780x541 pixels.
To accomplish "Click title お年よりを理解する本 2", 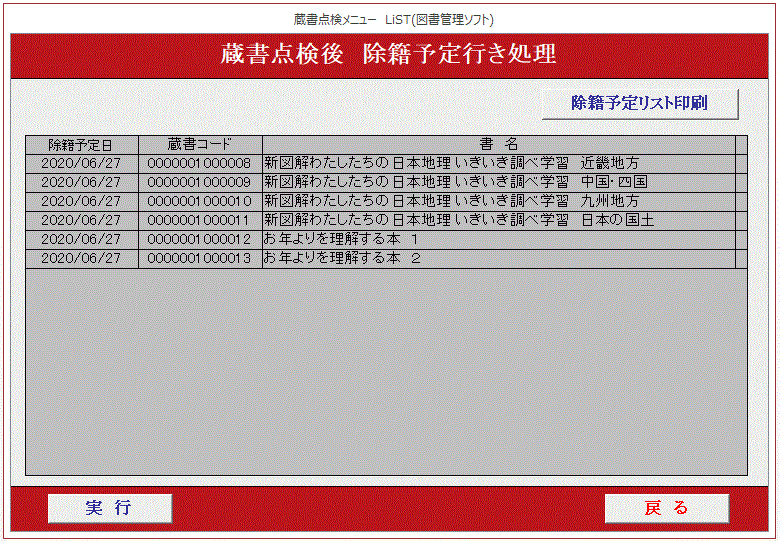I will pyautogui.click(x=499, y=258).
